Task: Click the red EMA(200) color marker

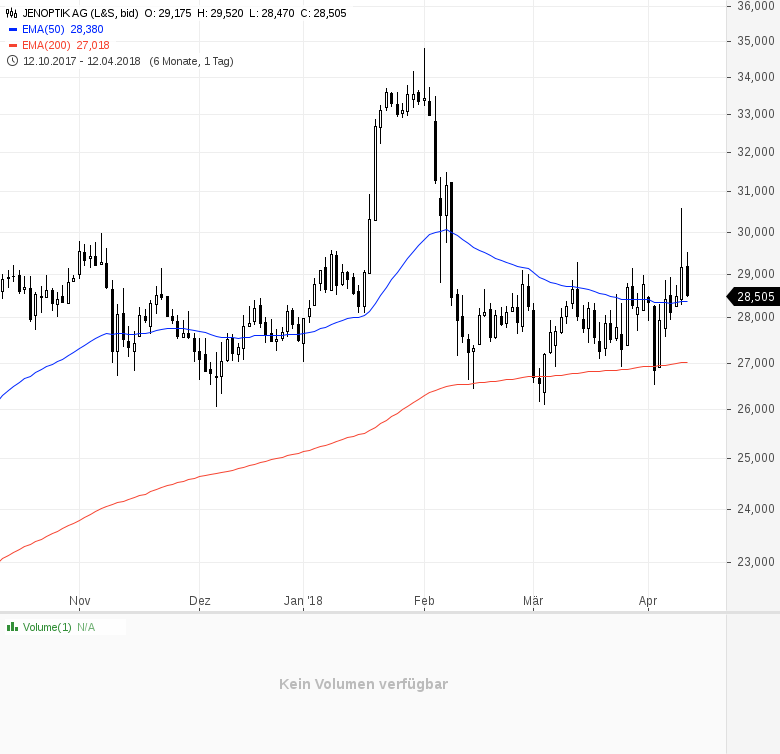Action: click(x=13, y=45)
